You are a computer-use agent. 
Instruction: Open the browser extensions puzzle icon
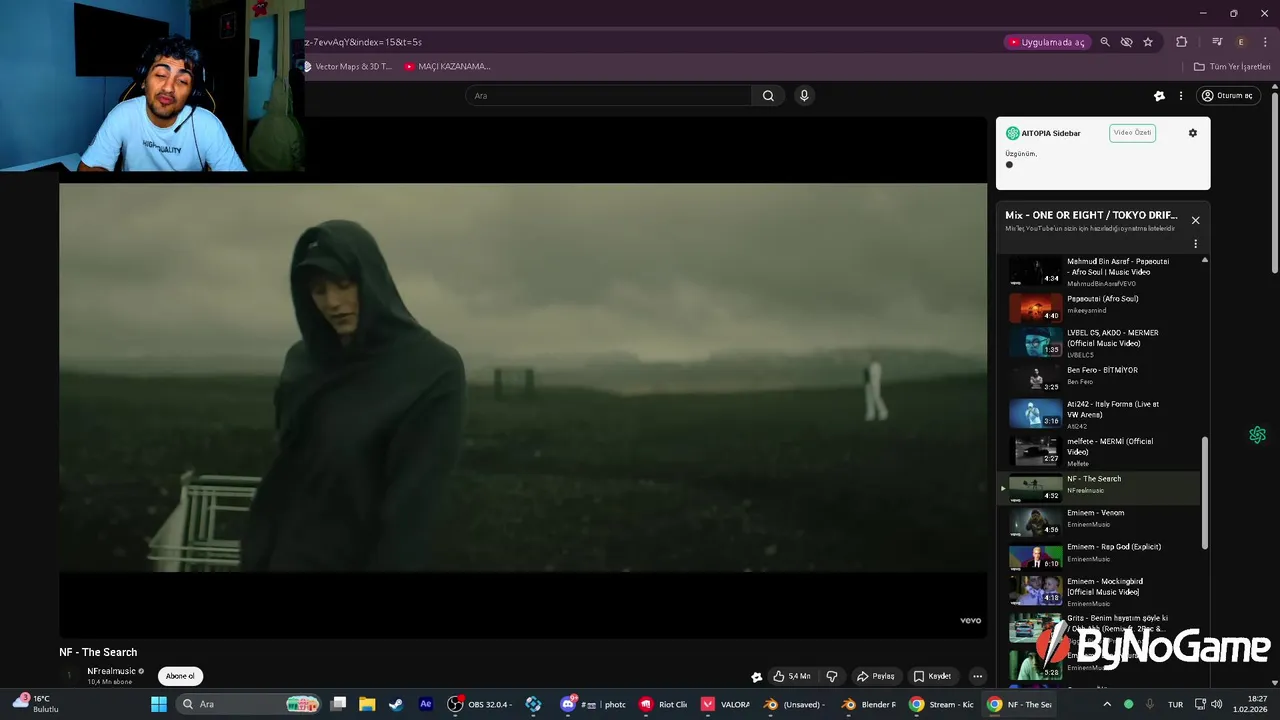pyautogui.click(x=1182, y=42)
